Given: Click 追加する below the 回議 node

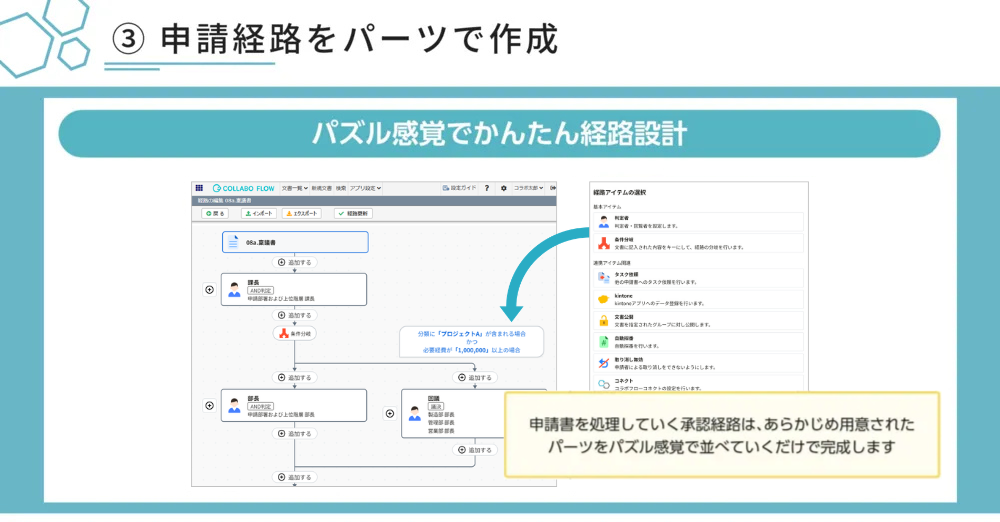Looking at the screenshot, I should [x=475, y=450].
